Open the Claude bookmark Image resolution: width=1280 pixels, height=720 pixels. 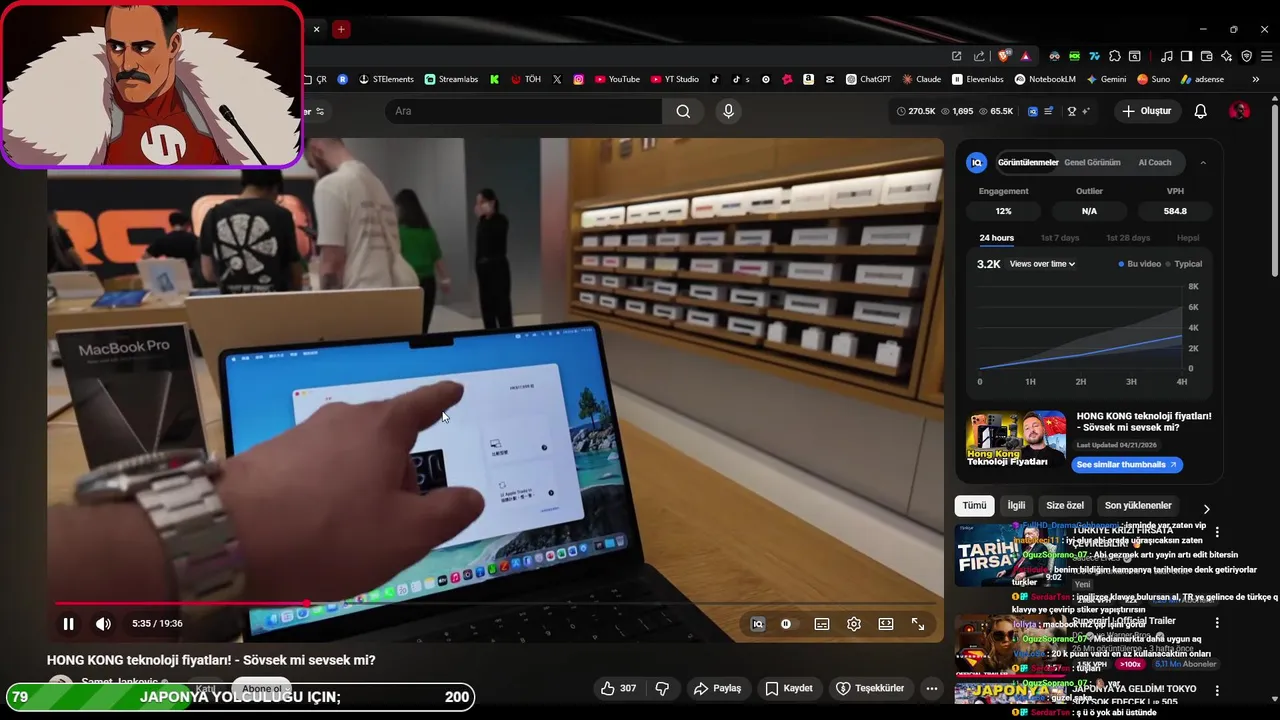point(922,79)
